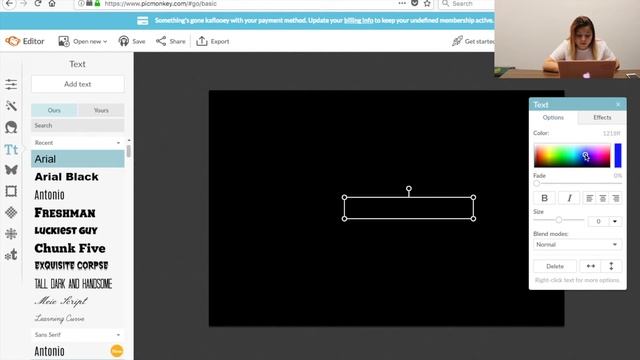
Task: Open the seasonal text icon in sidebar
Action: tap(11, 255)
